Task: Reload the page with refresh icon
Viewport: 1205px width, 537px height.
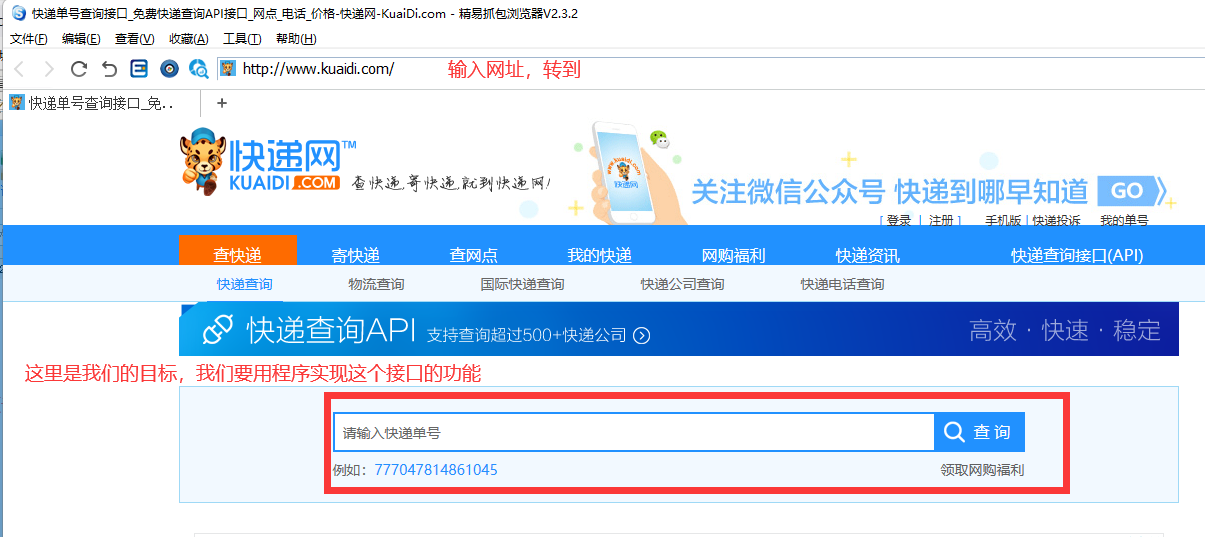Action: click(79, 69)
